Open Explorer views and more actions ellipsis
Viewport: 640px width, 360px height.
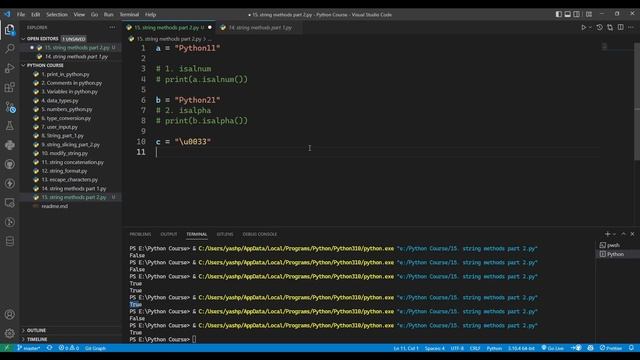point(112,27)
